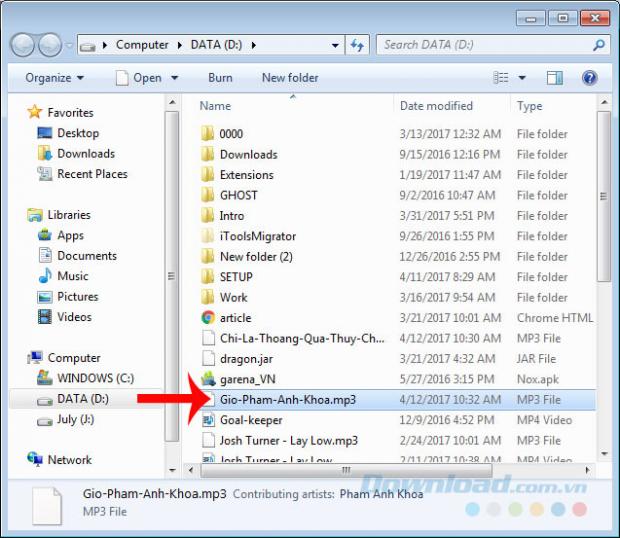Select Network in the navigation pane

[x=69, y=460]
